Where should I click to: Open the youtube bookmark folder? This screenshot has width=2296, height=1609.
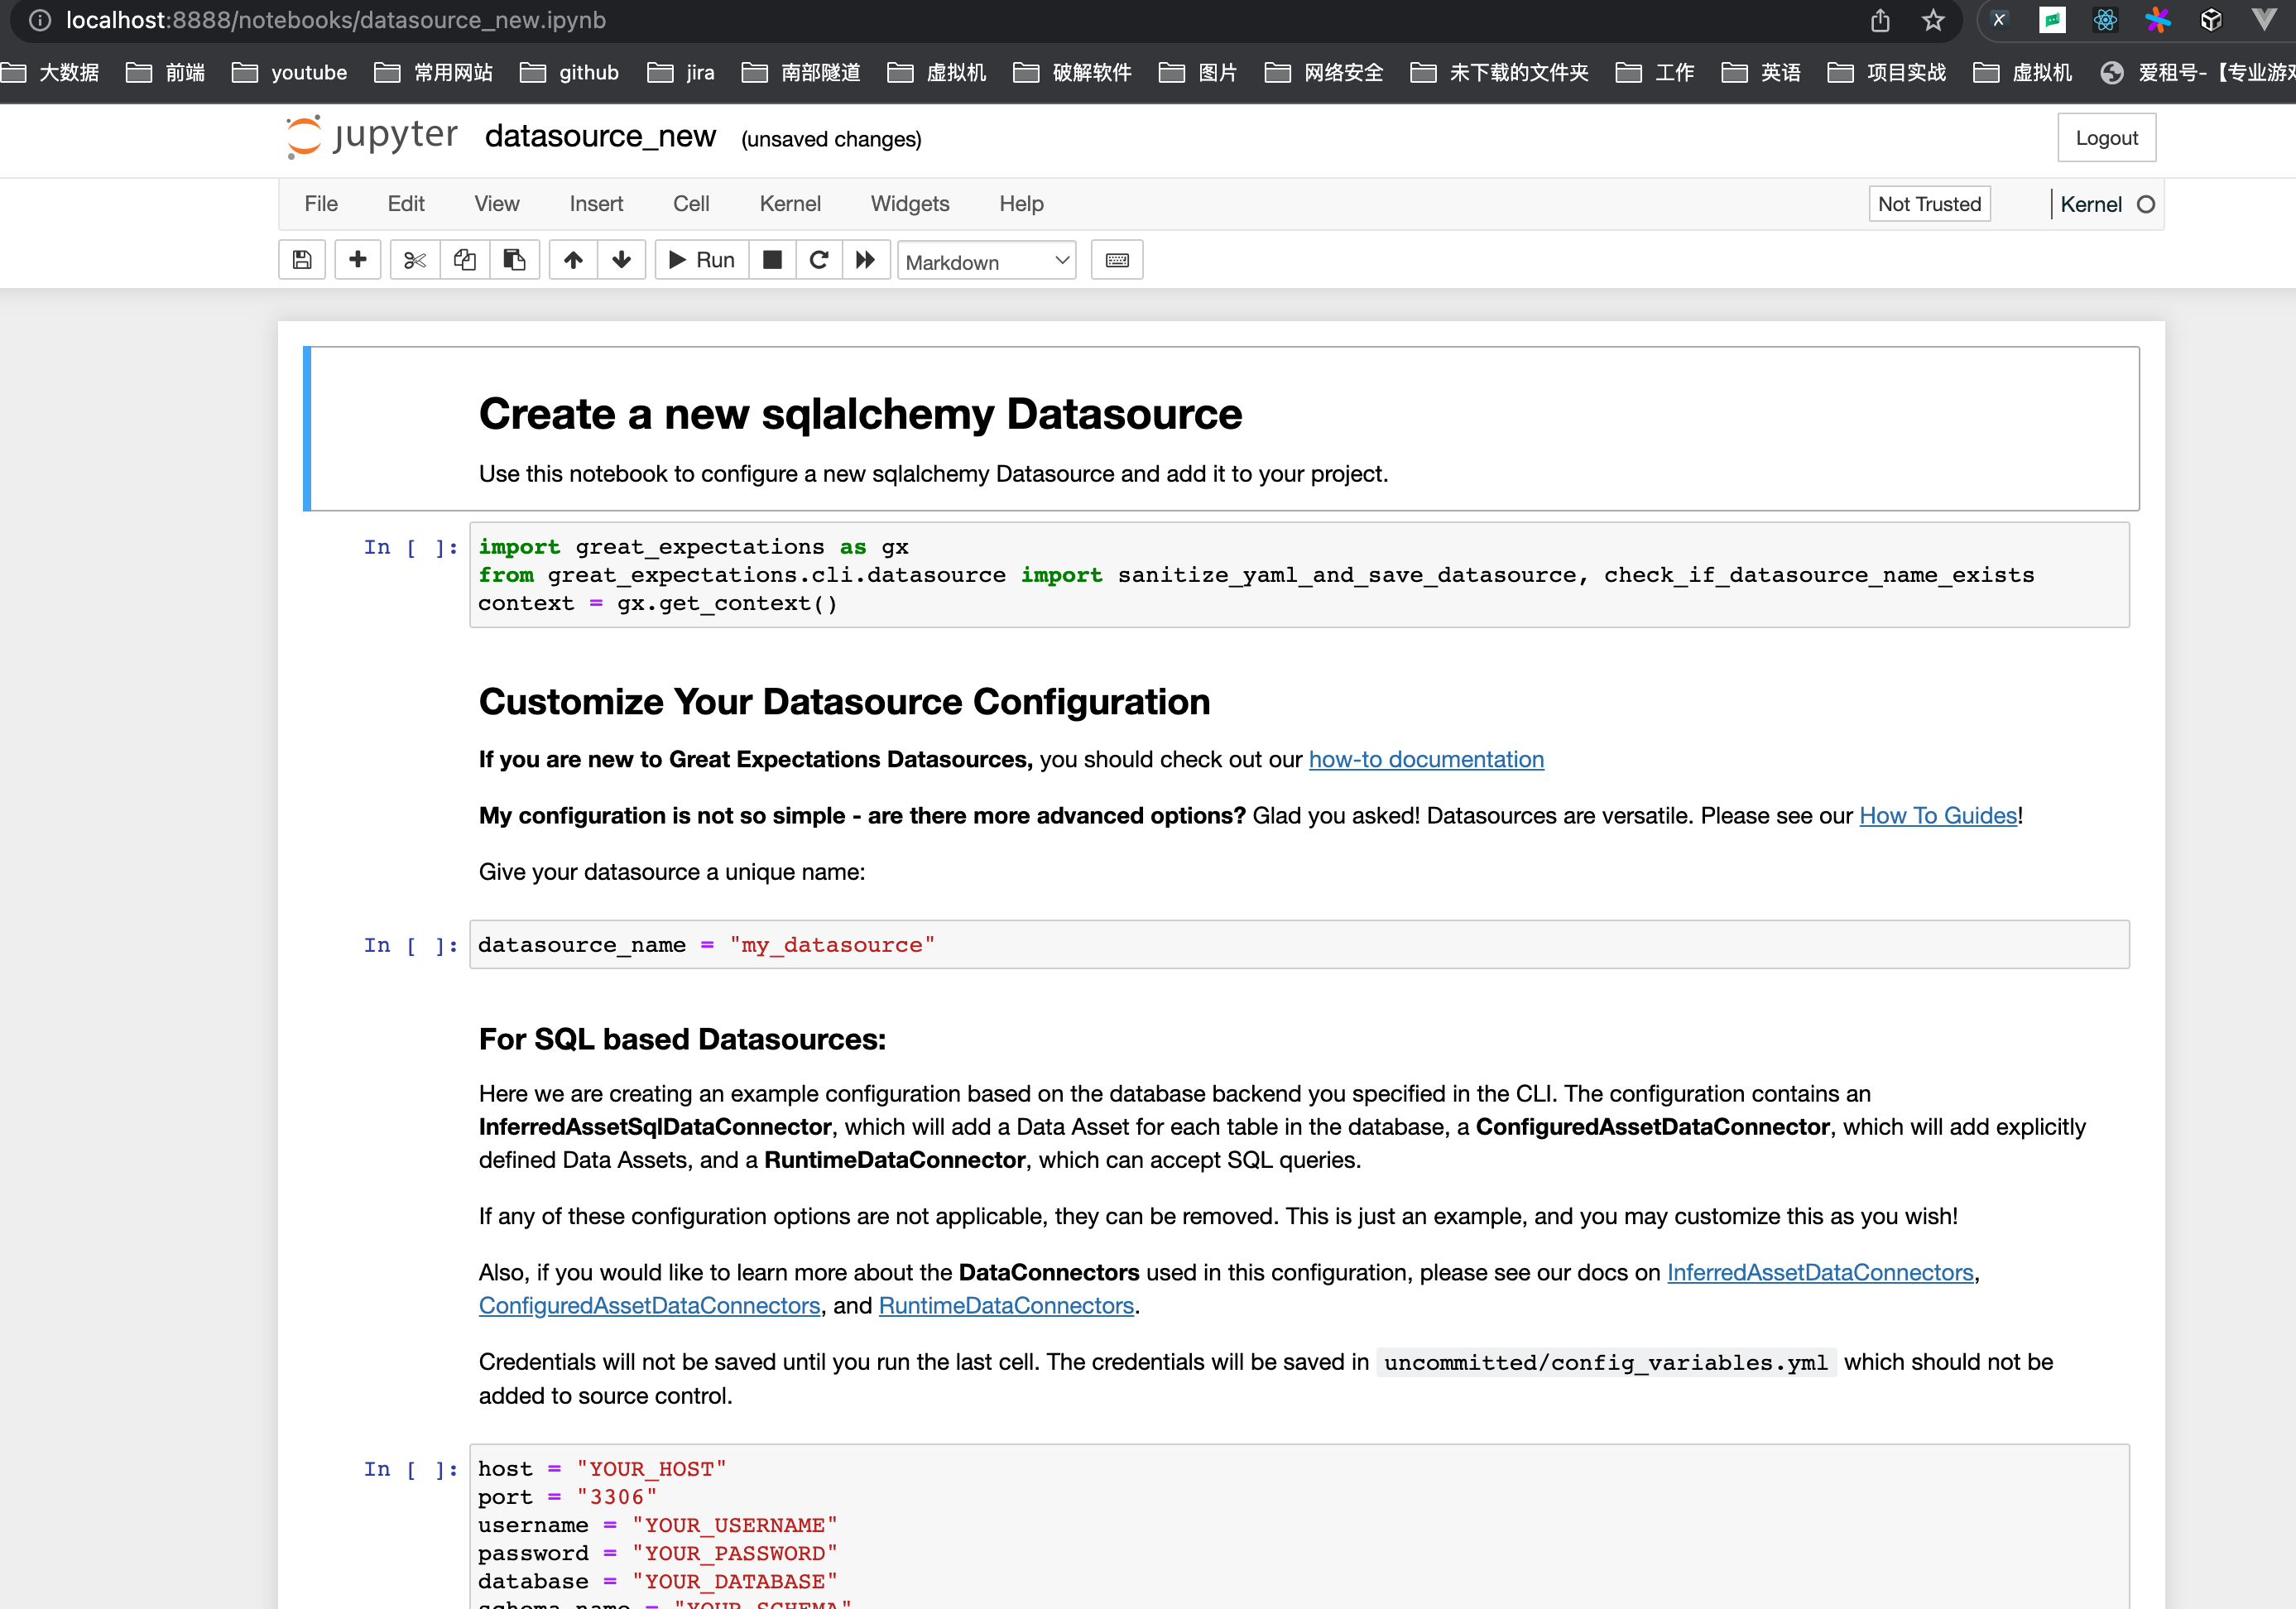pyautogui.click(x=289, y=72)
